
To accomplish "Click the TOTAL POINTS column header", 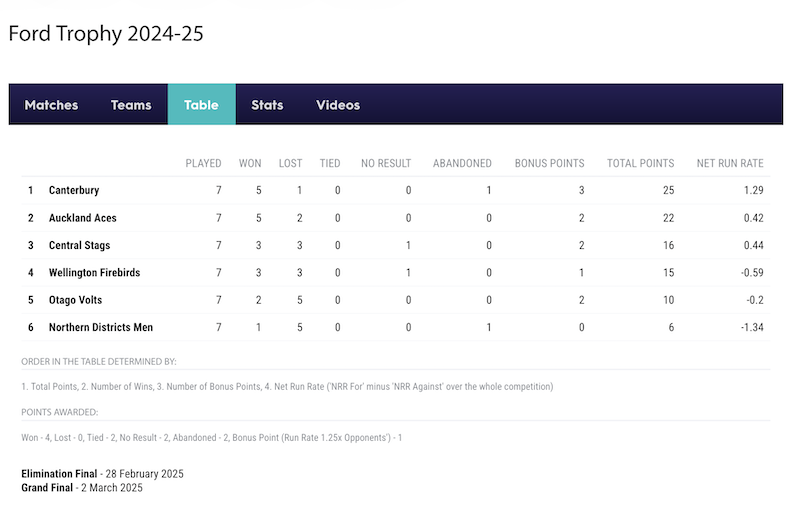I will coord(640,163).
